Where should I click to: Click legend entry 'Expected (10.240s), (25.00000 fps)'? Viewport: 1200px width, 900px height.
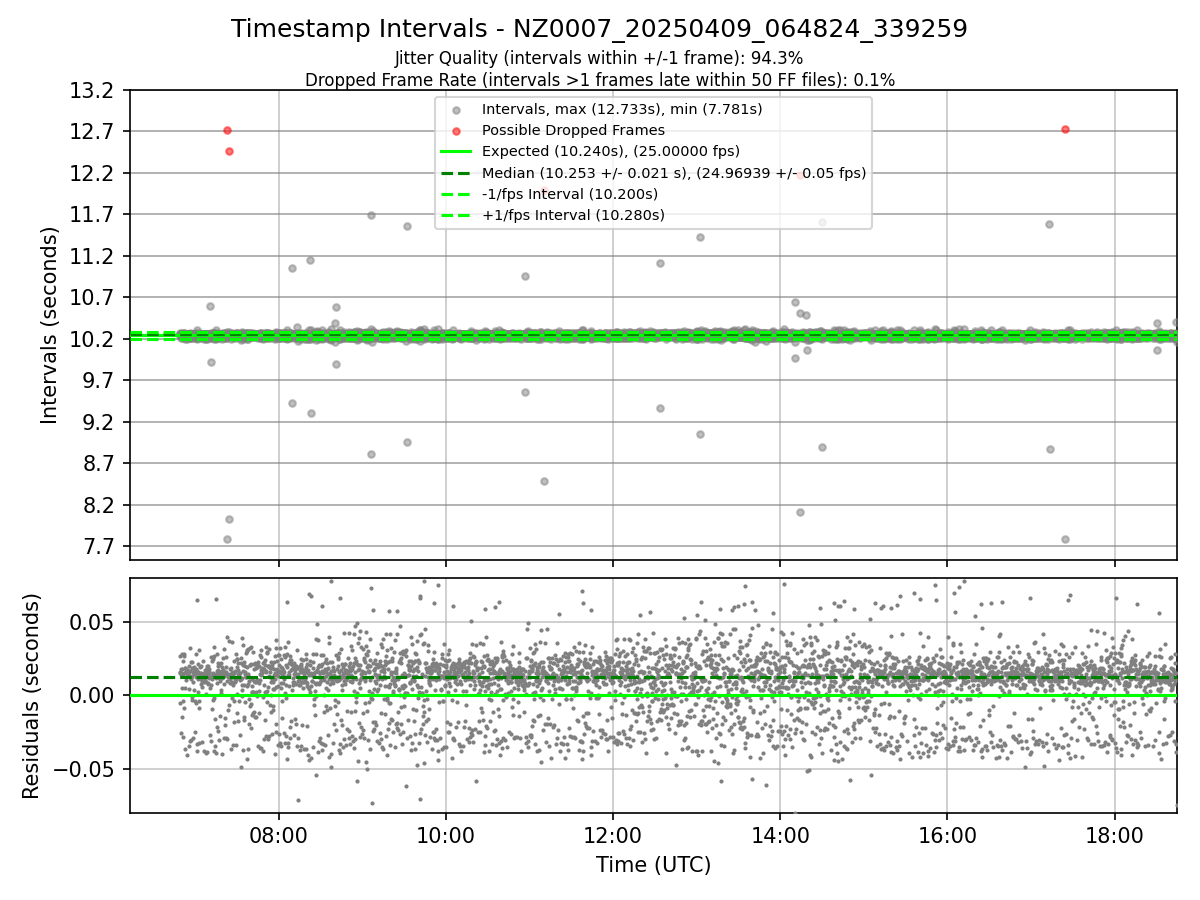(x=611, y=151)
